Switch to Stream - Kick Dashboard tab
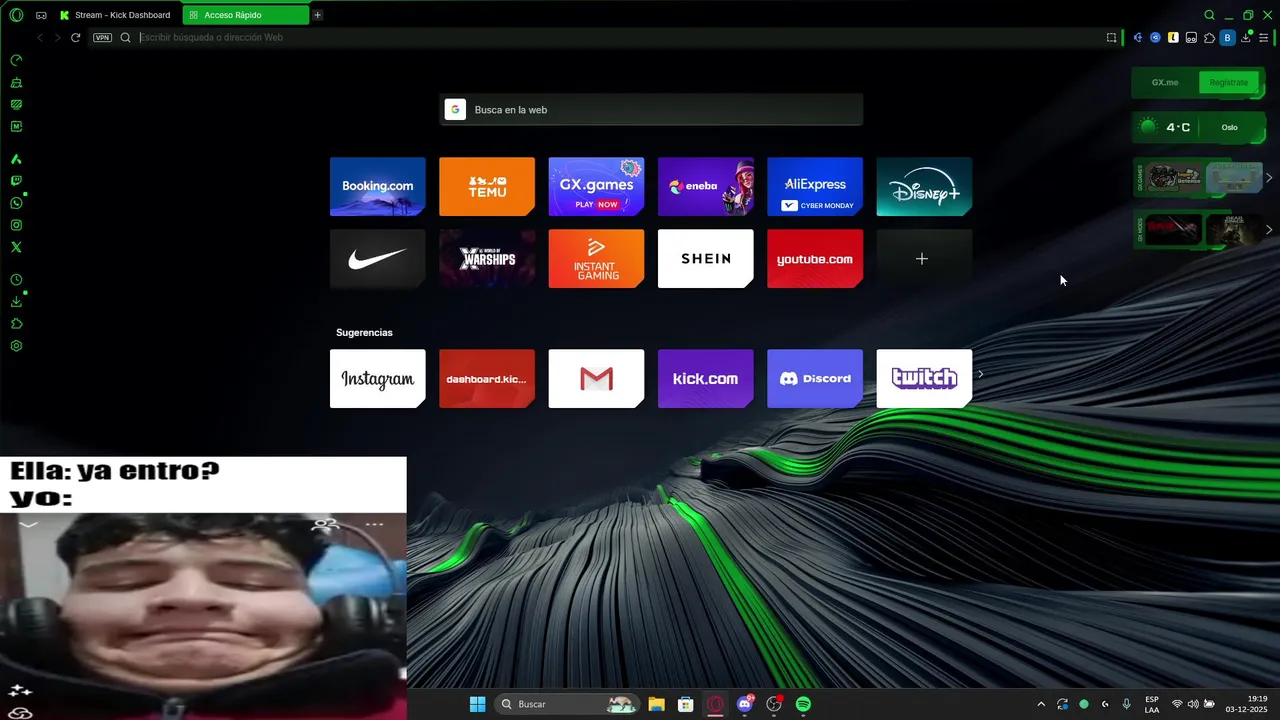The width and height of the screenshot is (1280, 720). tap(115, 15)
